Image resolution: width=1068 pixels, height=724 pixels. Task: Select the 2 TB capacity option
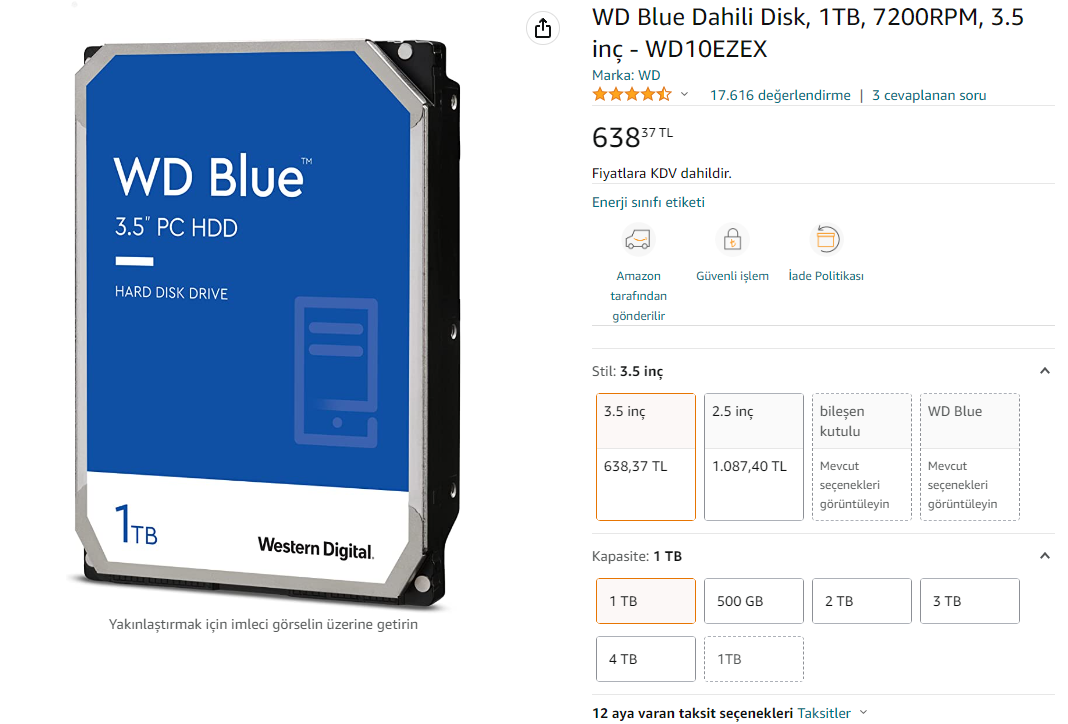(862, 601)
